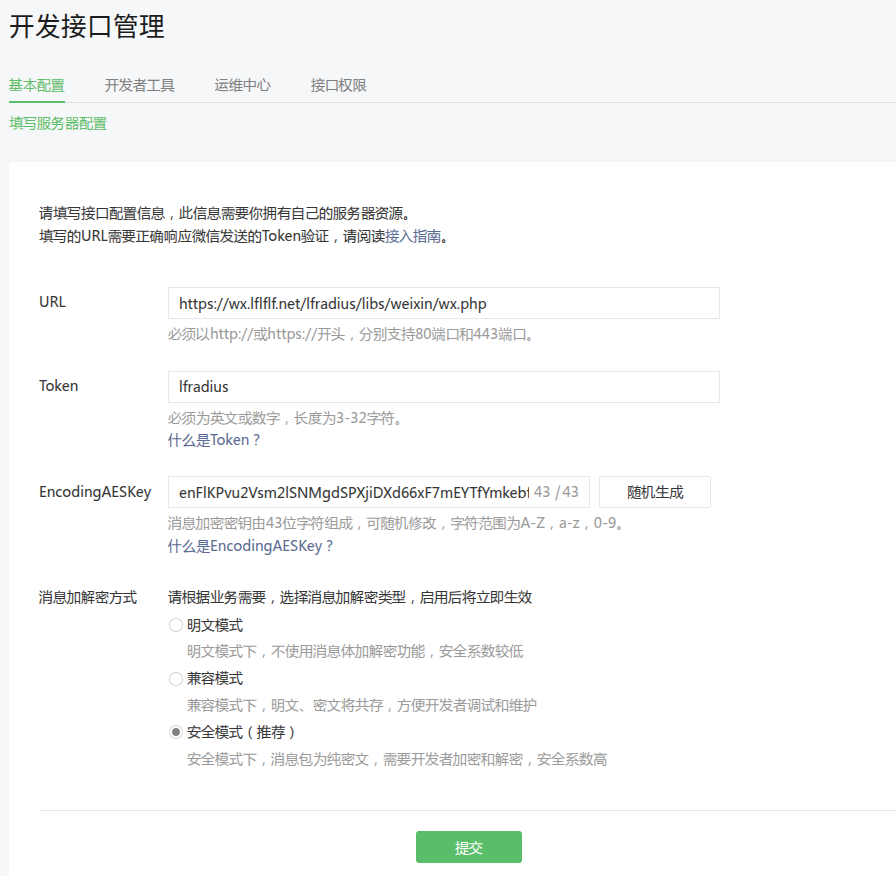Open the 基本配置 tab
The width and height of the screenshot is (896, 876).
point(37,86)
